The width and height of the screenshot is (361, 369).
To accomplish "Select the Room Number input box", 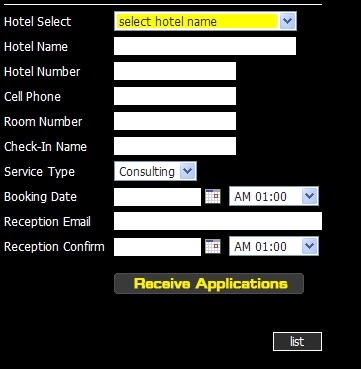I will point(175,121).
